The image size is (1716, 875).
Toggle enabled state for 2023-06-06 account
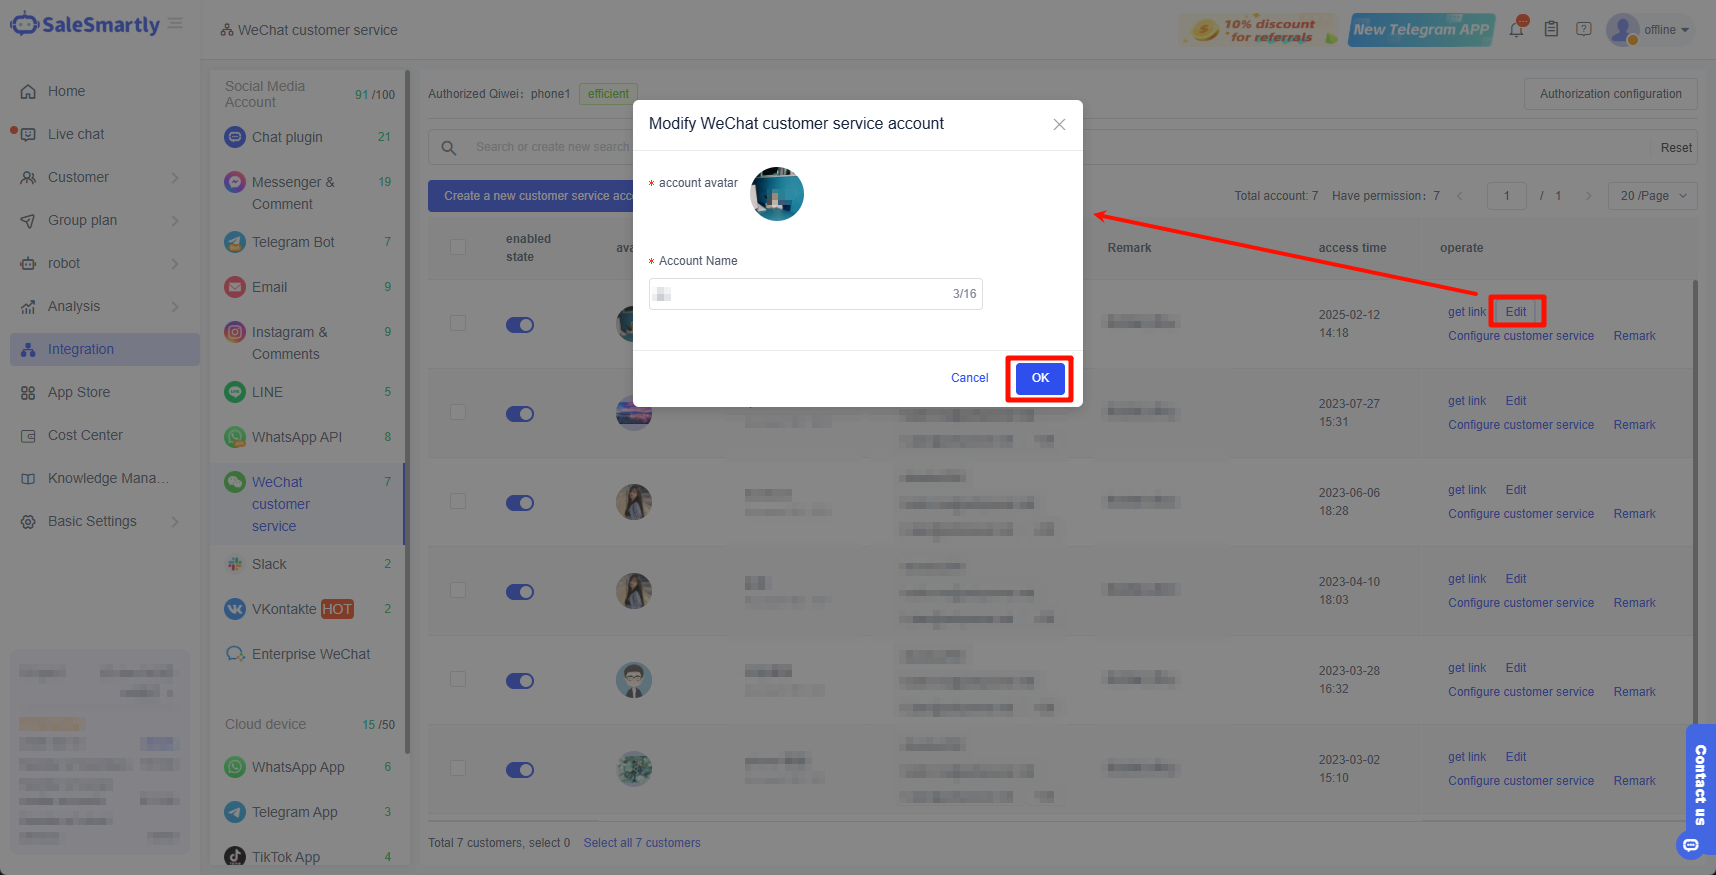[520, 503]
